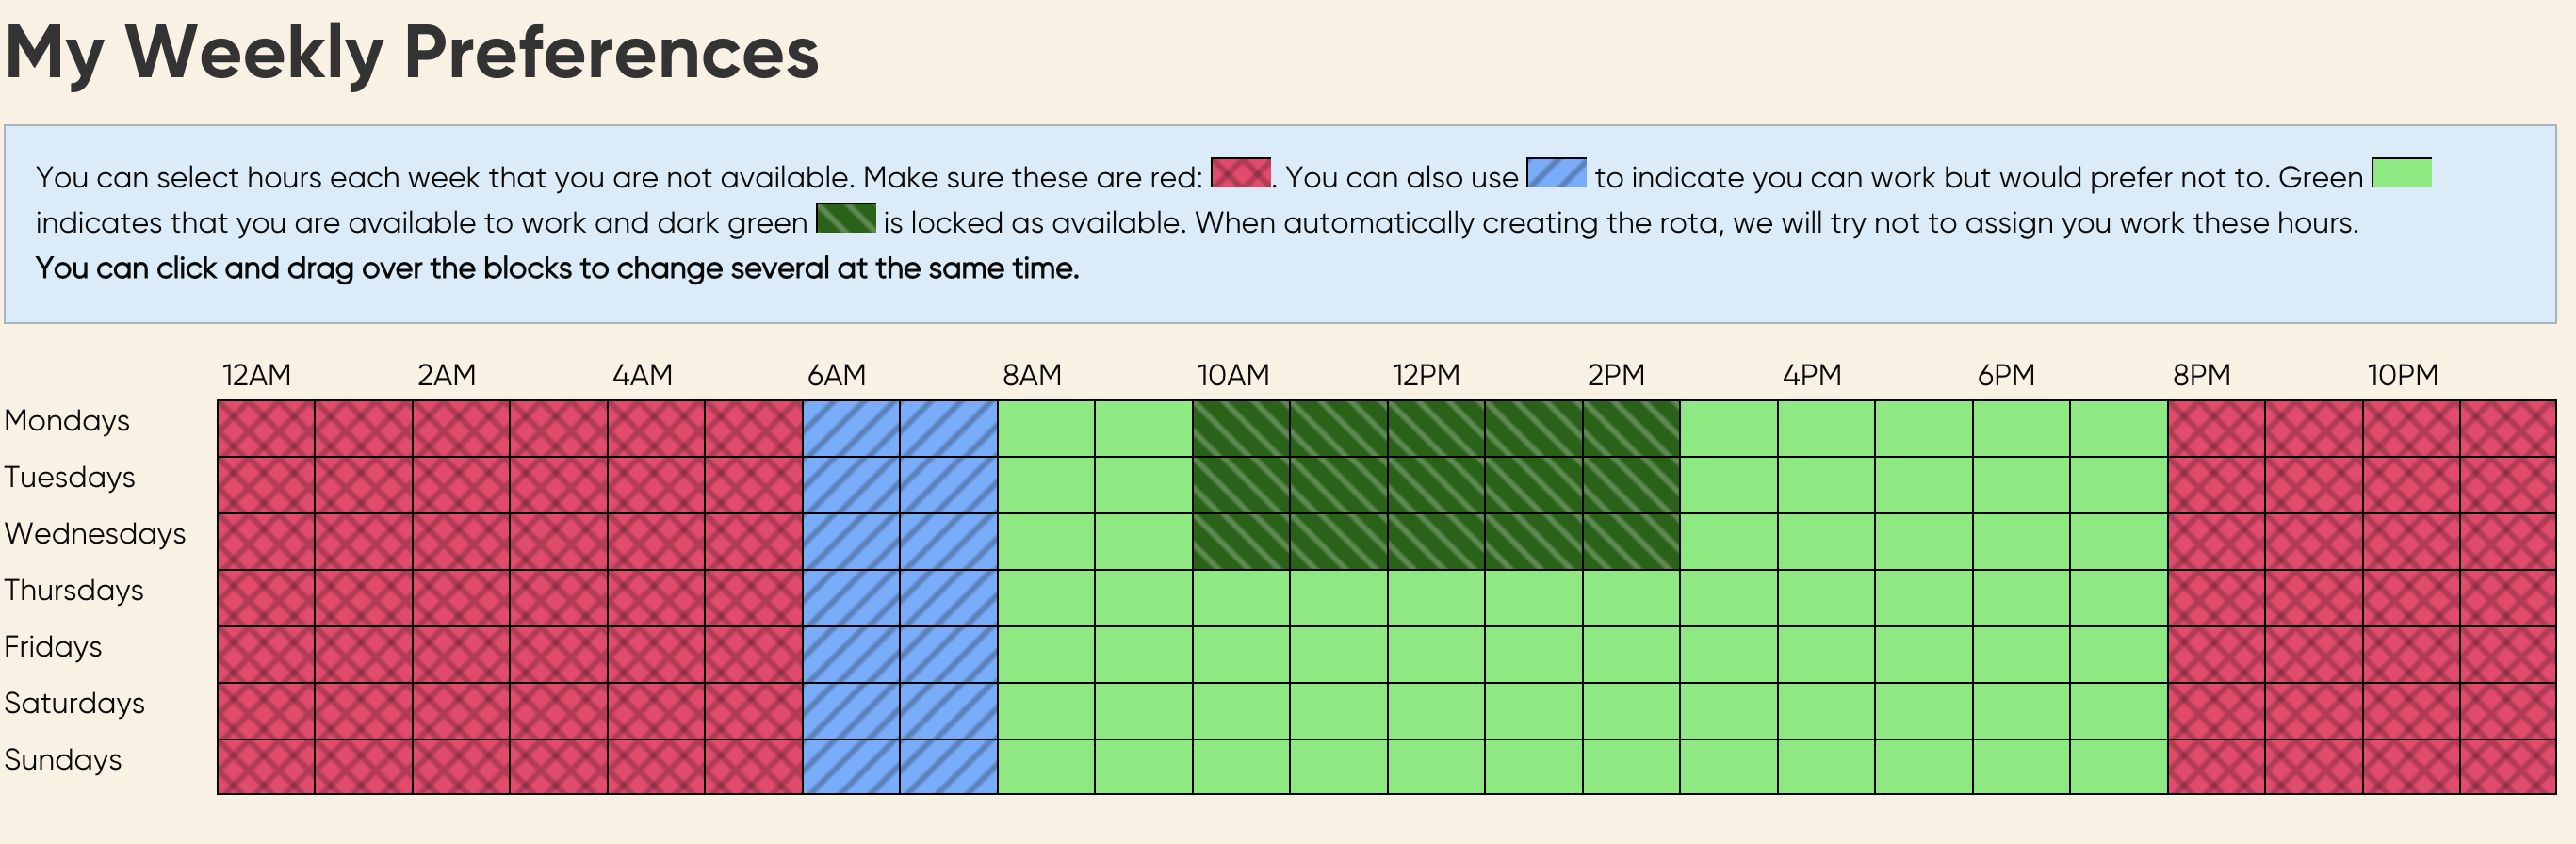Image resolution: width=2576 pixels, height=844 pixels.
Task: Toggle the Sundays 6AM blue block
Action: [x=851, y=767]
